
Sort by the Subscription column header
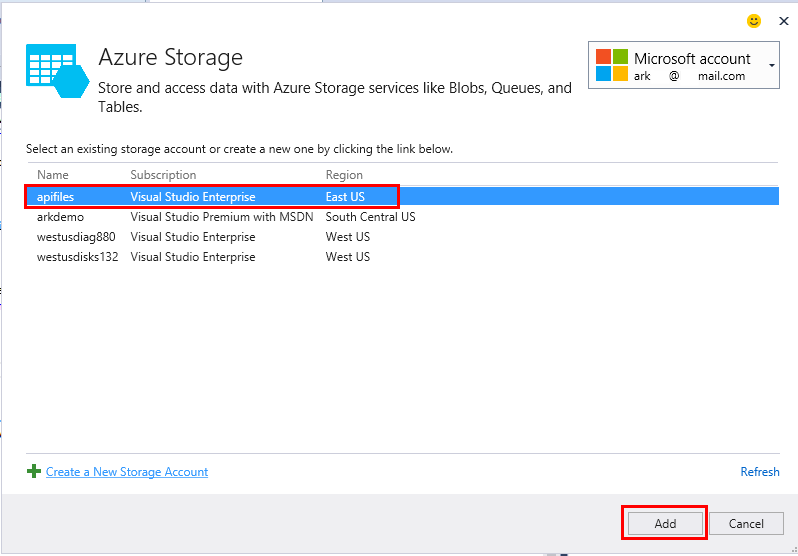(163, 175)
